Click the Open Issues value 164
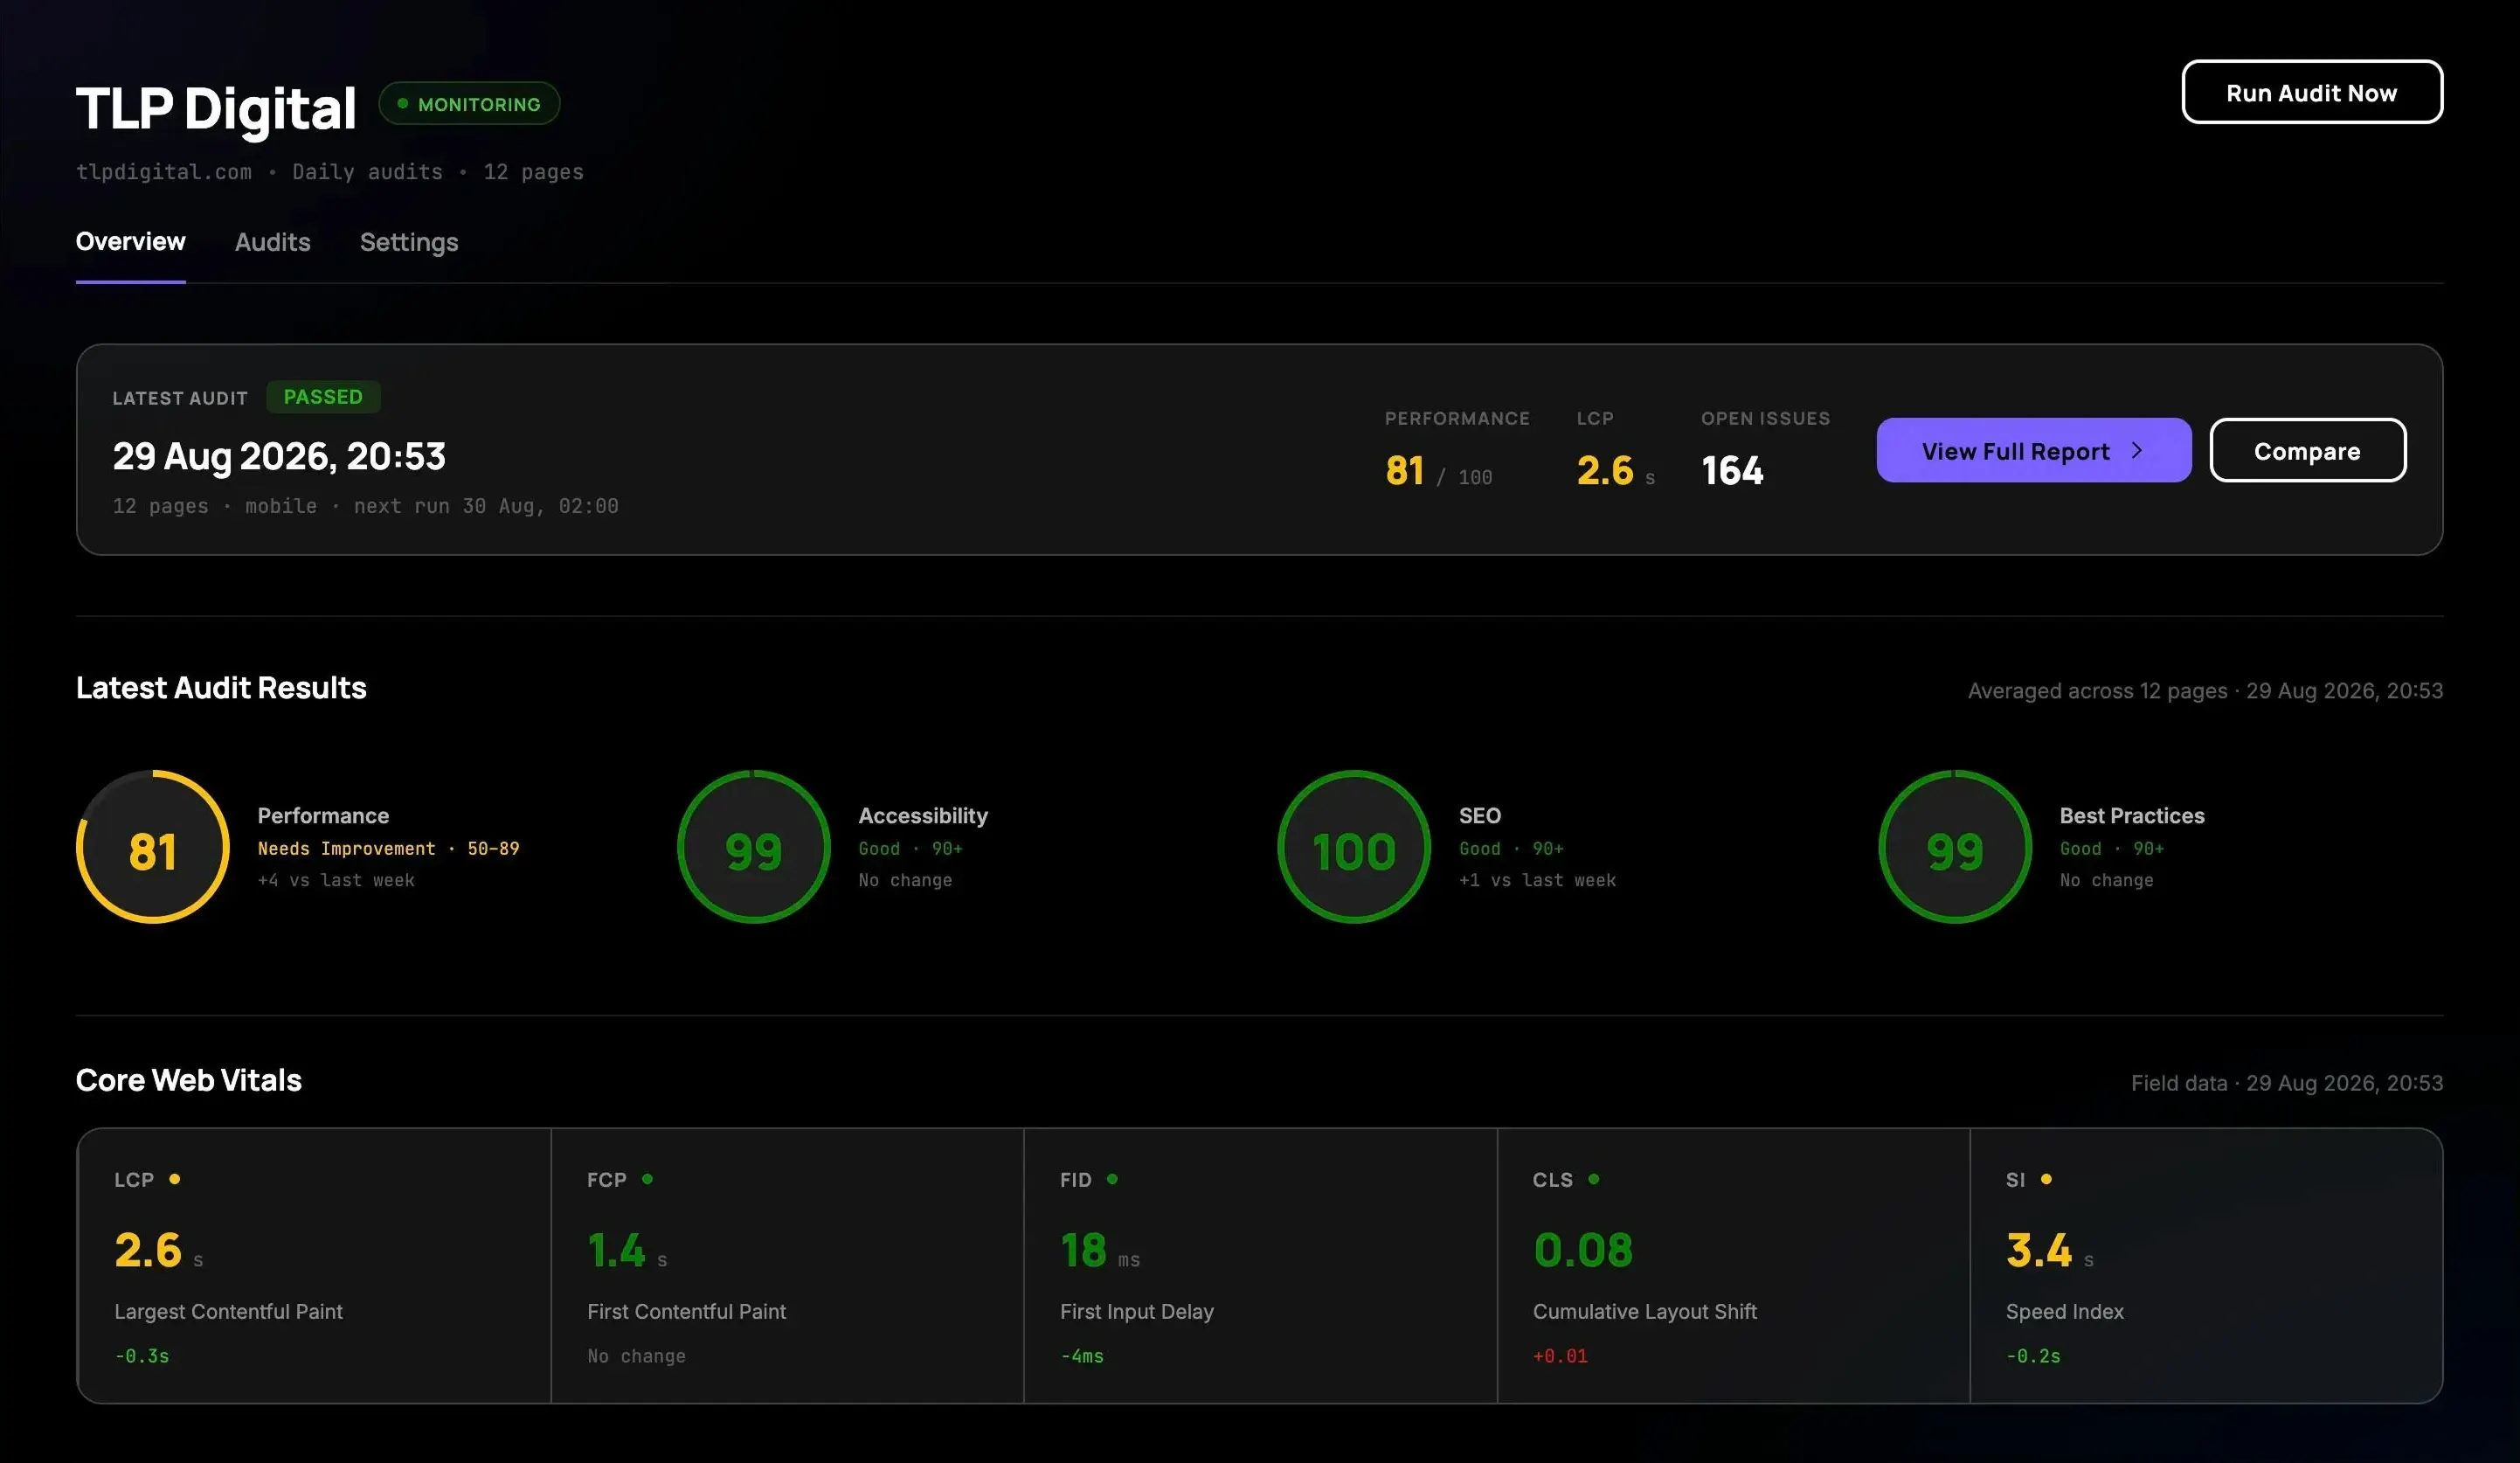Screen dimensions: 2520x1463 [1733, 470]
